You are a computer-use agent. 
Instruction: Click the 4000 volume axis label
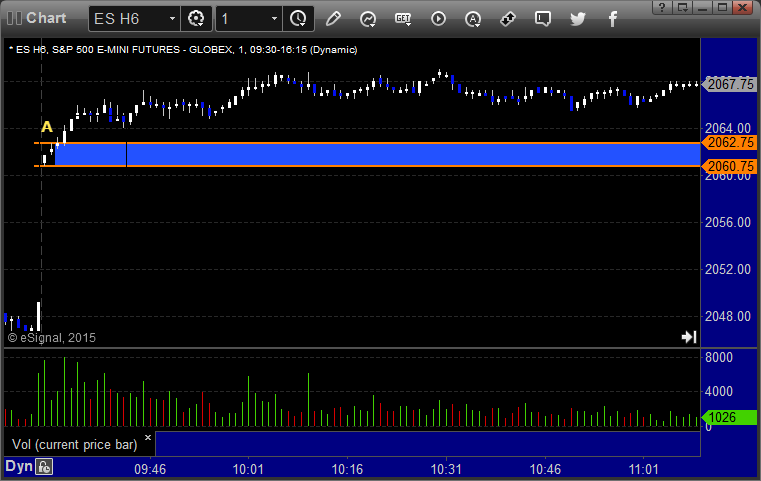click(719, 391)
